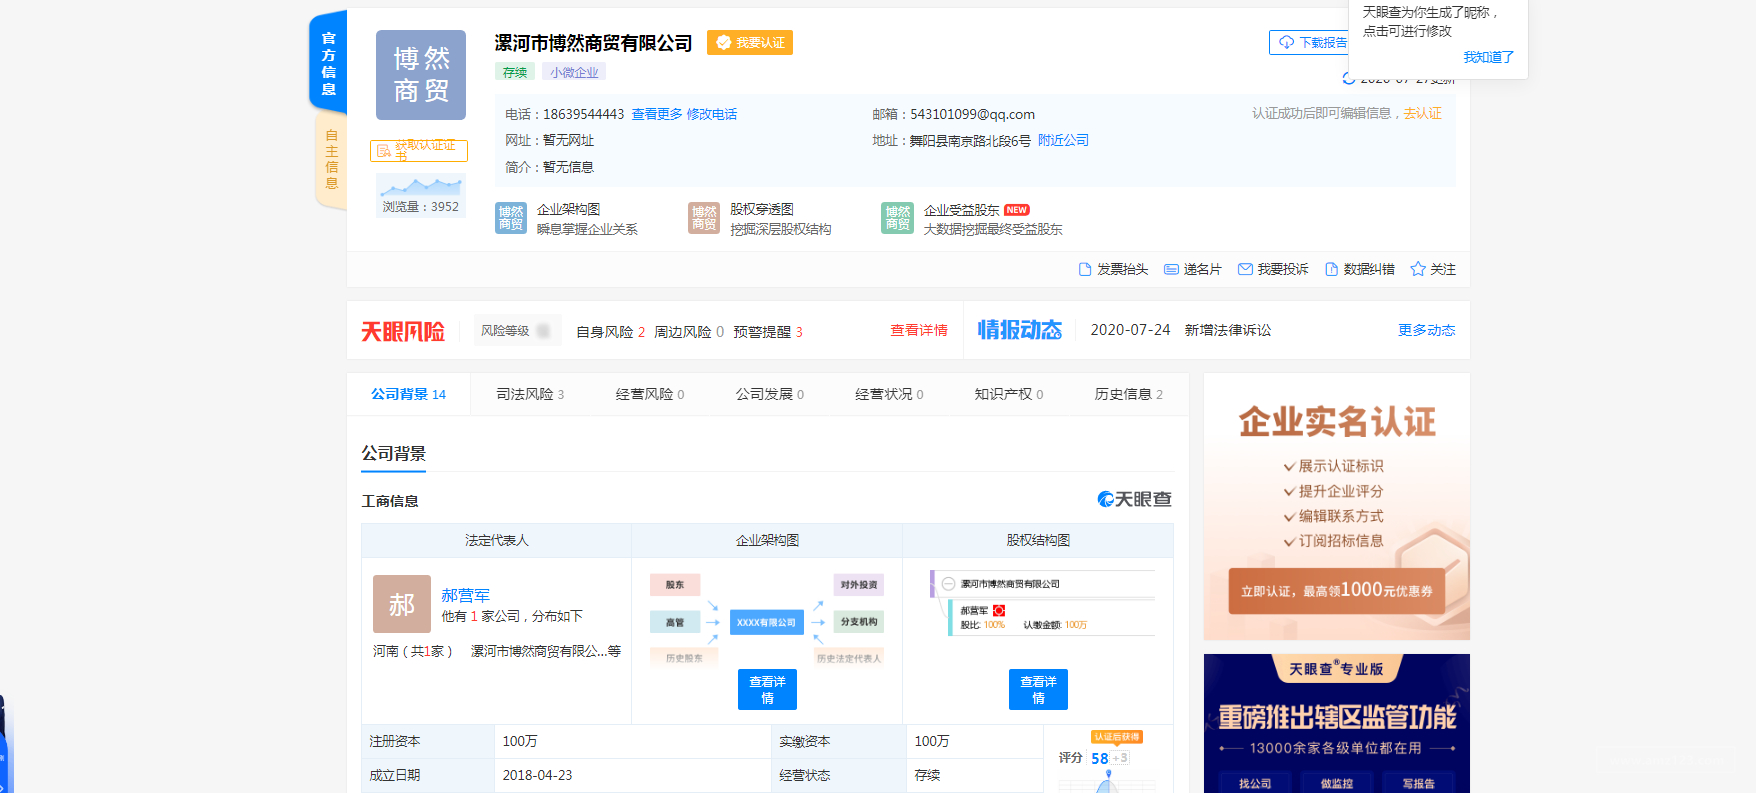Click the 下载报告 button

pyautogui.click(x=1312, y=42)
